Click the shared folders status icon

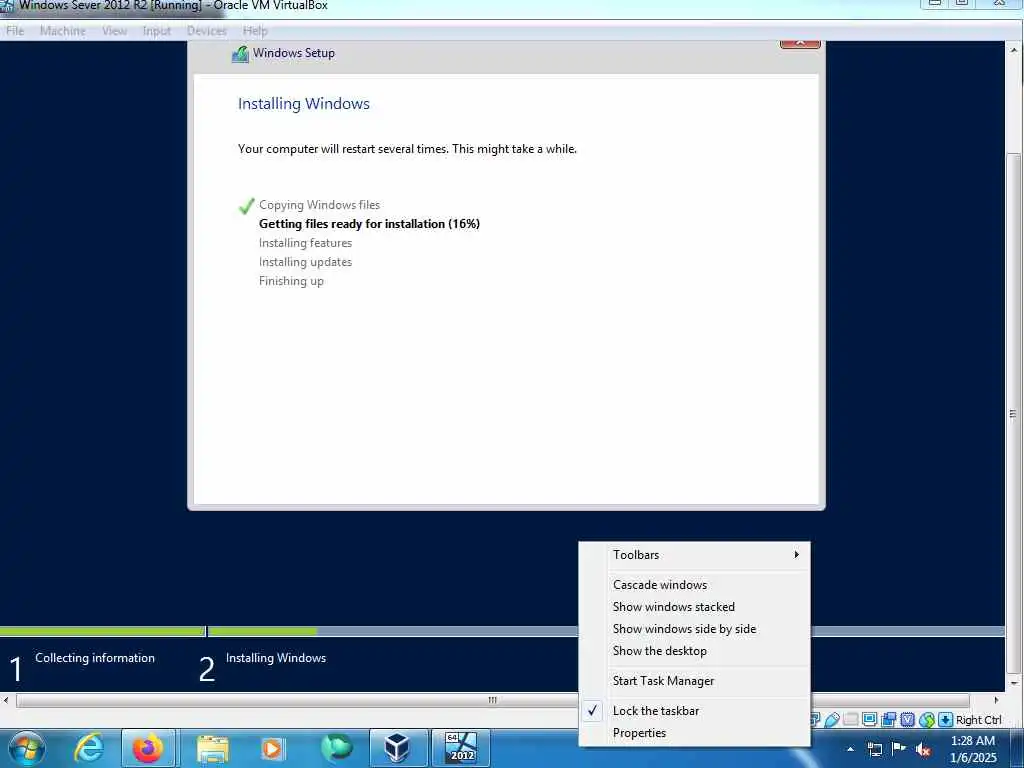[x=889, y=720]
